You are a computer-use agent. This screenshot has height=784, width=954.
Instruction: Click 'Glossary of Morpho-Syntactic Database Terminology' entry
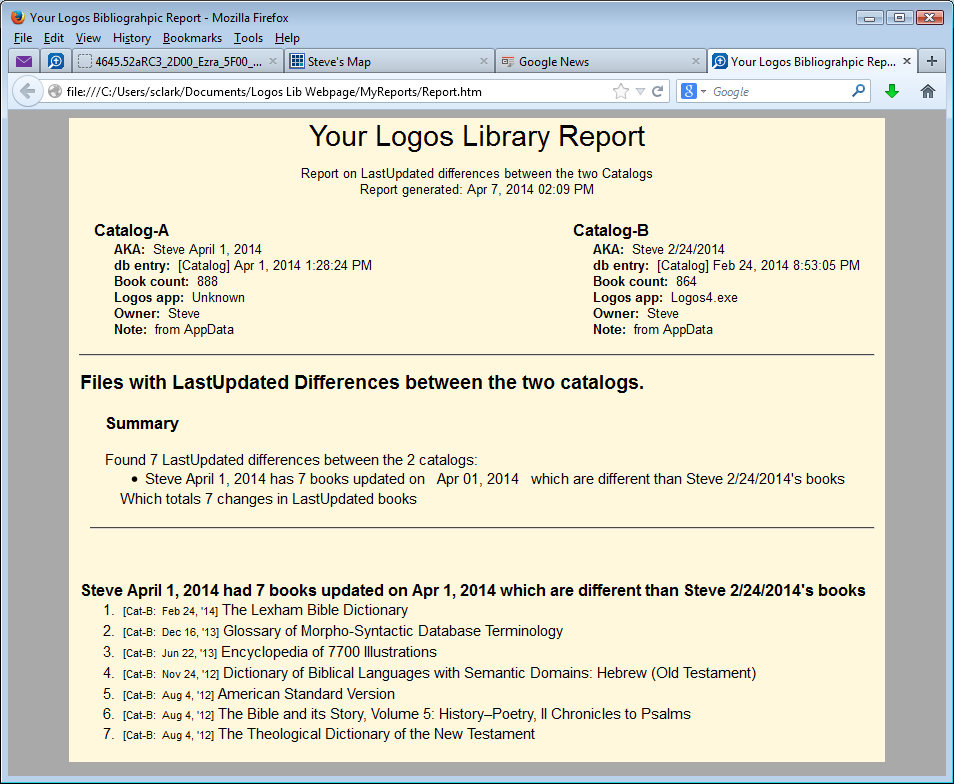click(x=393, y=631)
